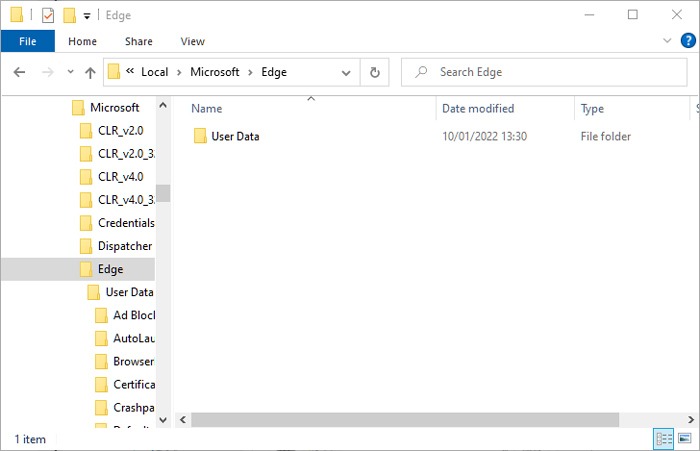Click the navigation pane scrollbar thumb

click(163, 193)
